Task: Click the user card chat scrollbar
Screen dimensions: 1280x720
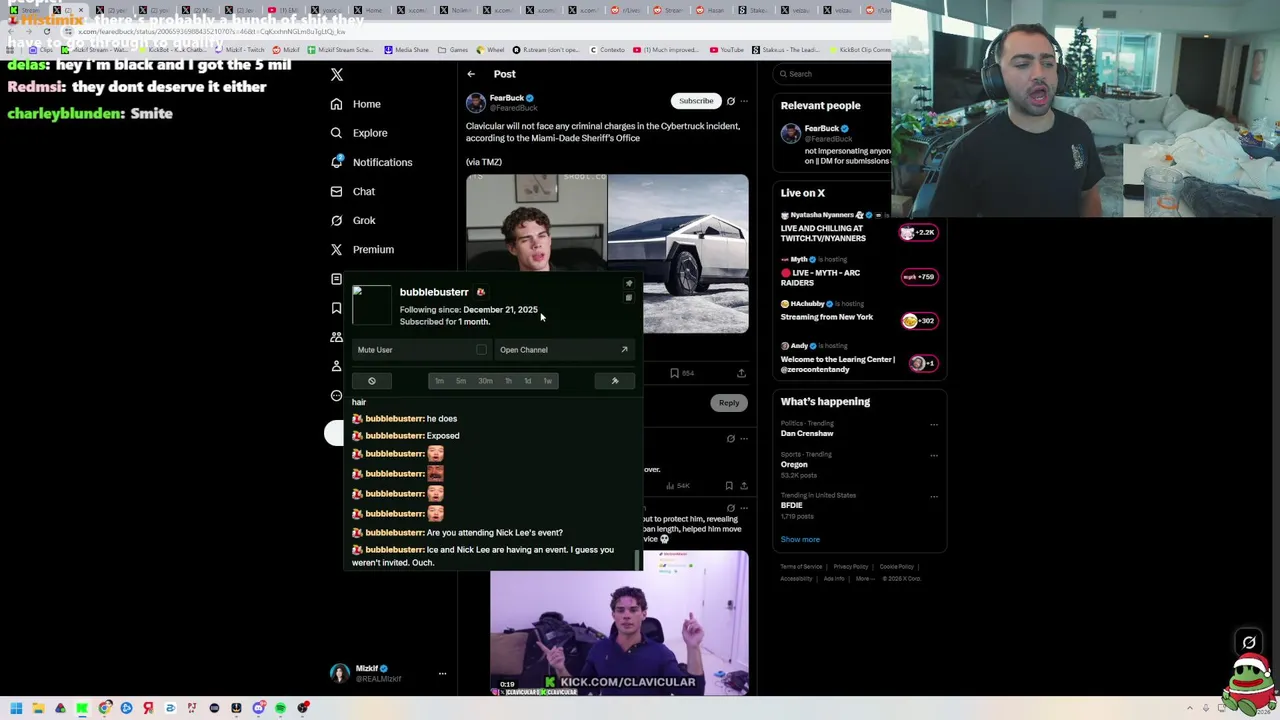Action: tap(636, 560)
